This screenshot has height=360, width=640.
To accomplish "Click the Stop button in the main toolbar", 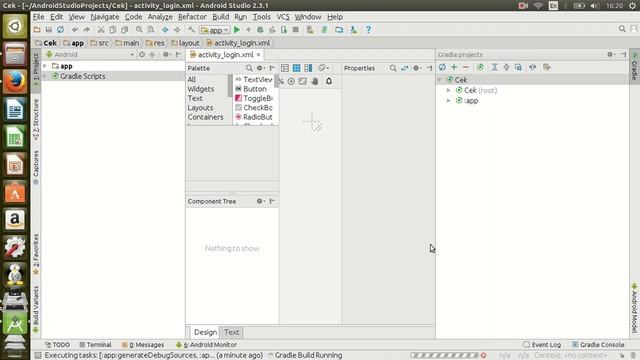I will tap(296, 30).
